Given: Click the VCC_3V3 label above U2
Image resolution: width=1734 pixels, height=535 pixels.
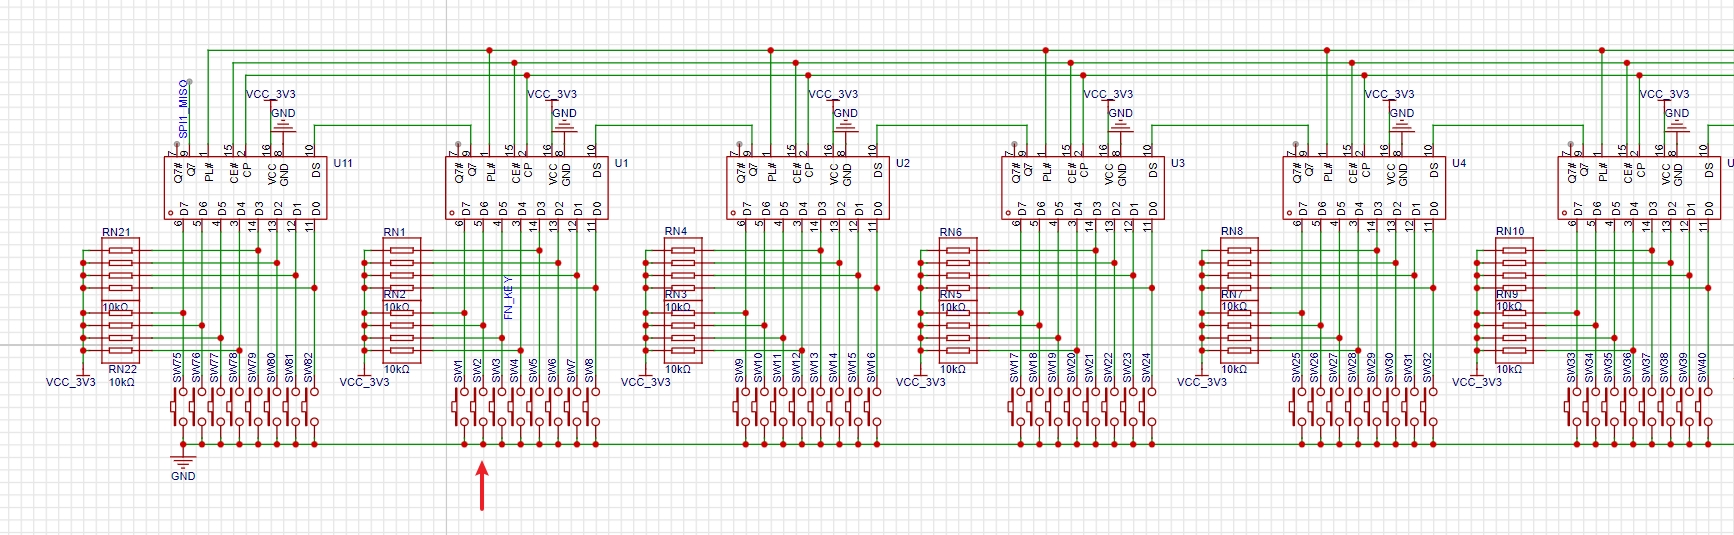Looking at the screenshot, I should pyautogui.click(x=833, y=94).
